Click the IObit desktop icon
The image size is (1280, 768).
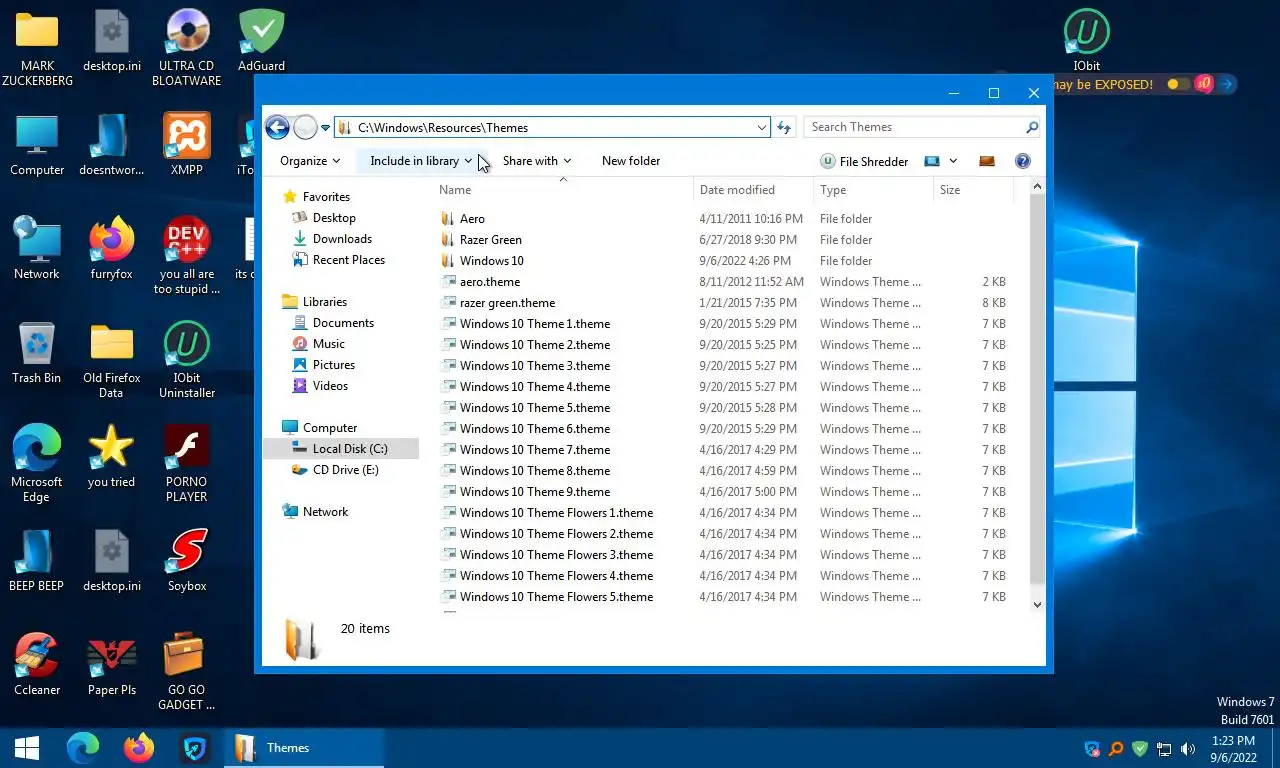click(1086, 41)
